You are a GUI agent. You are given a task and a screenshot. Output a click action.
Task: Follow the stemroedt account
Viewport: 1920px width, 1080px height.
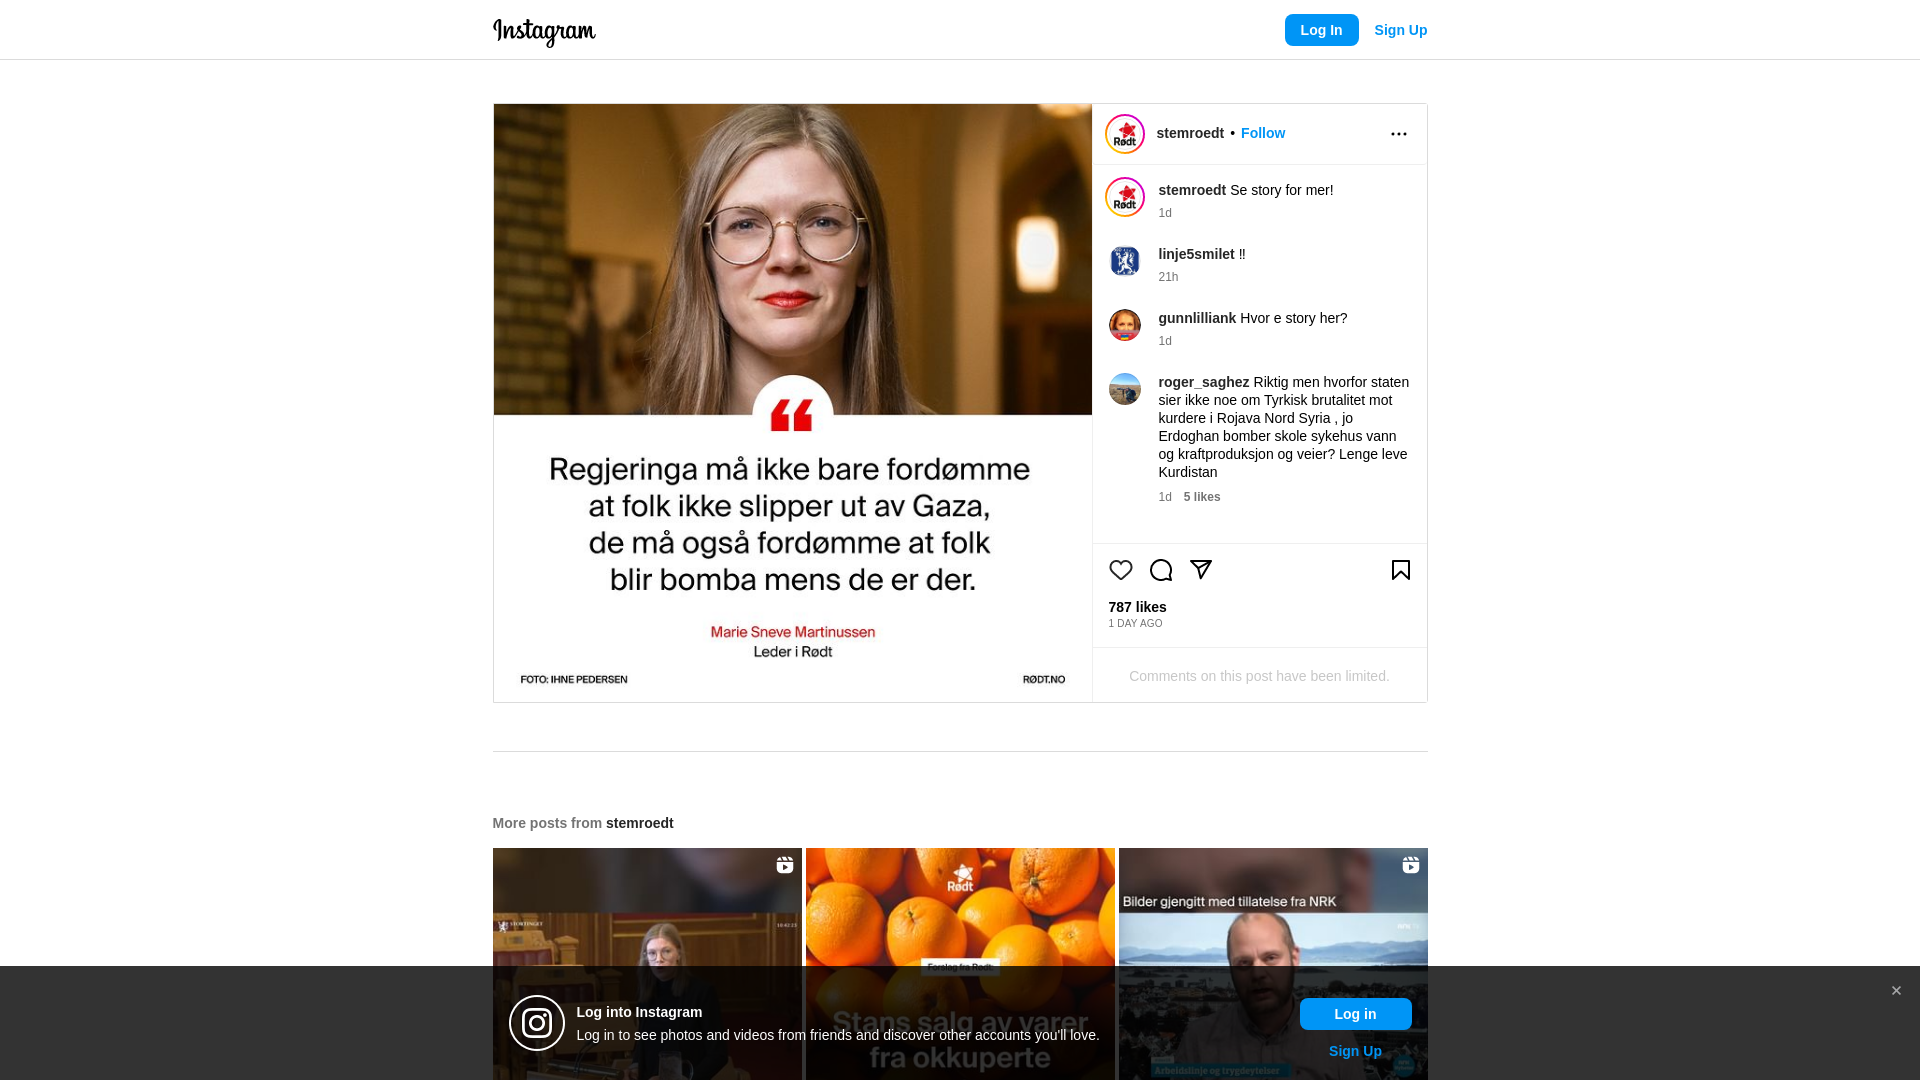[x=1262, y=133]
